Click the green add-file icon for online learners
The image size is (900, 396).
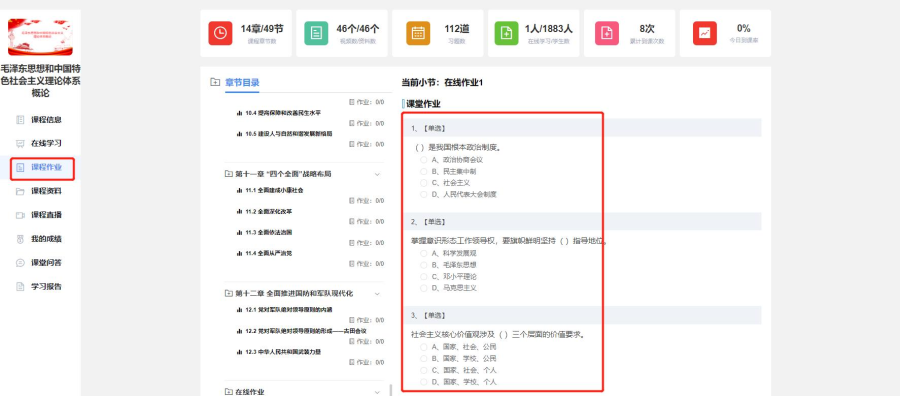pos(506,33)
